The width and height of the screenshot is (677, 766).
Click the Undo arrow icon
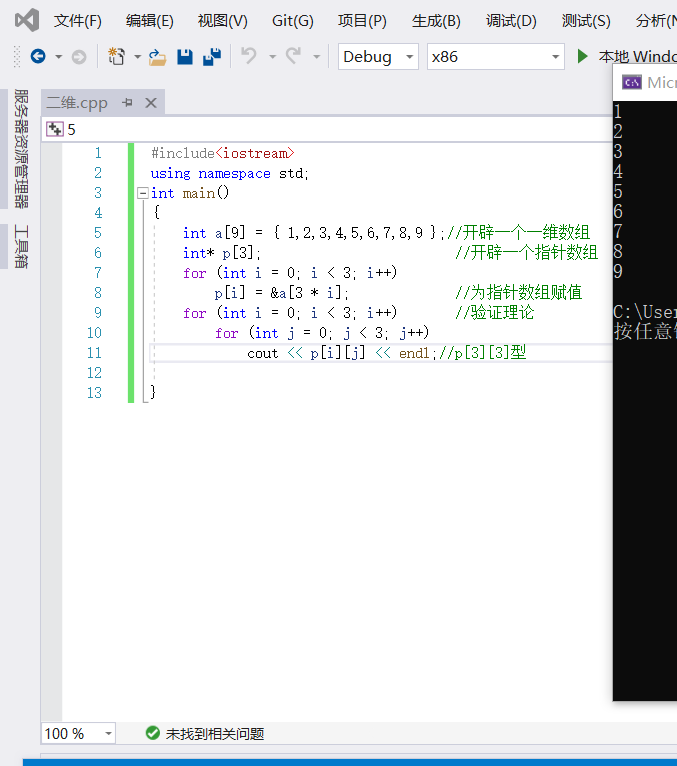tap(249, 56)
